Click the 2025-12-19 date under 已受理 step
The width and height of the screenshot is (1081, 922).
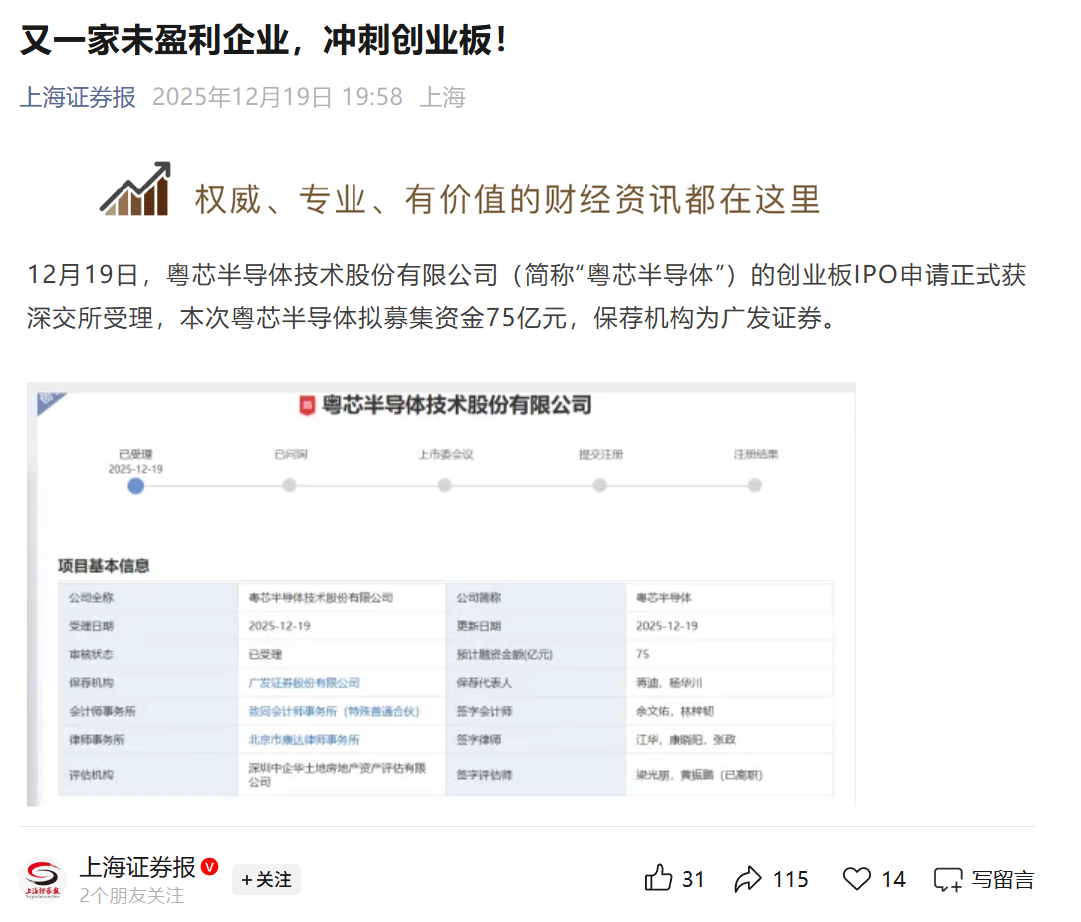pyautogui.click(x=136, y=469)
